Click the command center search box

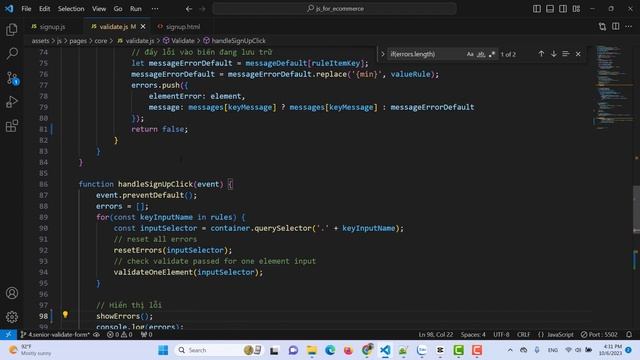tap(334, 9)
